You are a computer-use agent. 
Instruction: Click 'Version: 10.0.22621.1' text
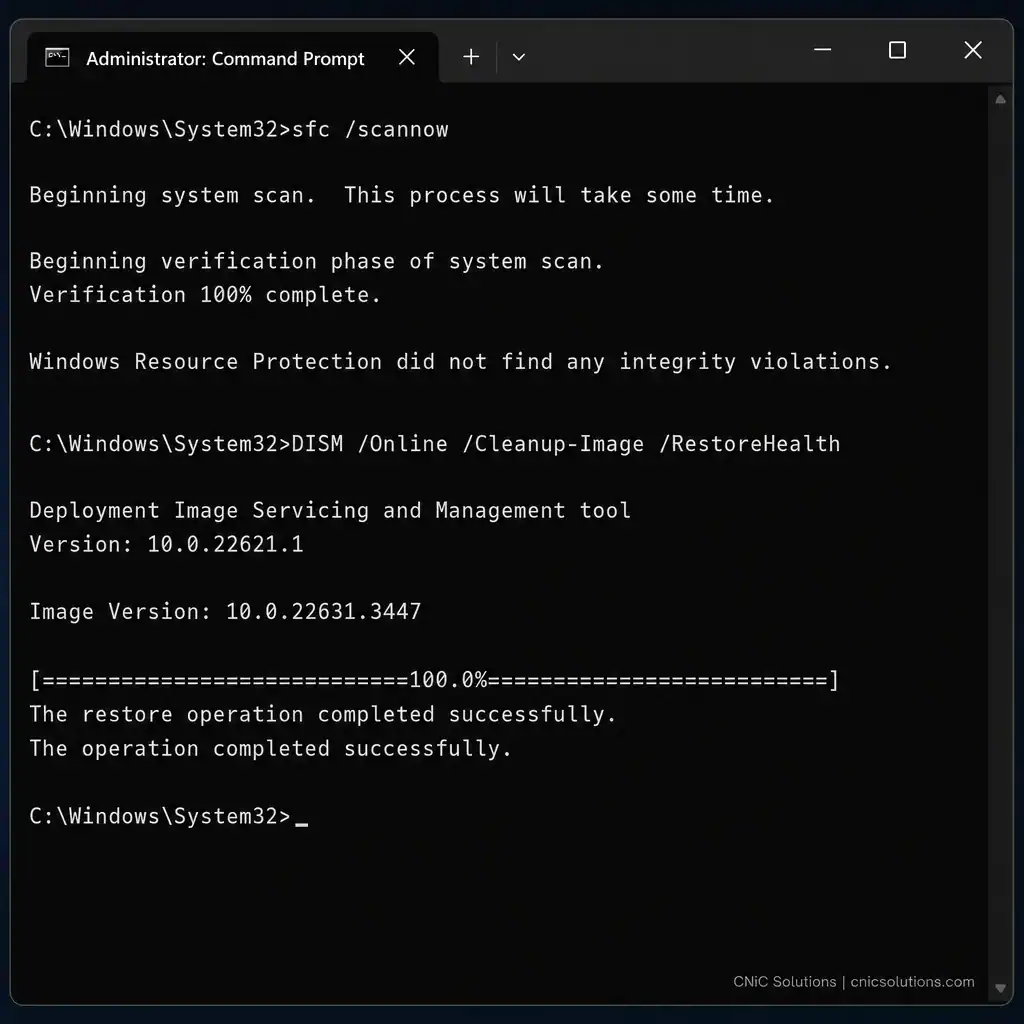[167, 544]
